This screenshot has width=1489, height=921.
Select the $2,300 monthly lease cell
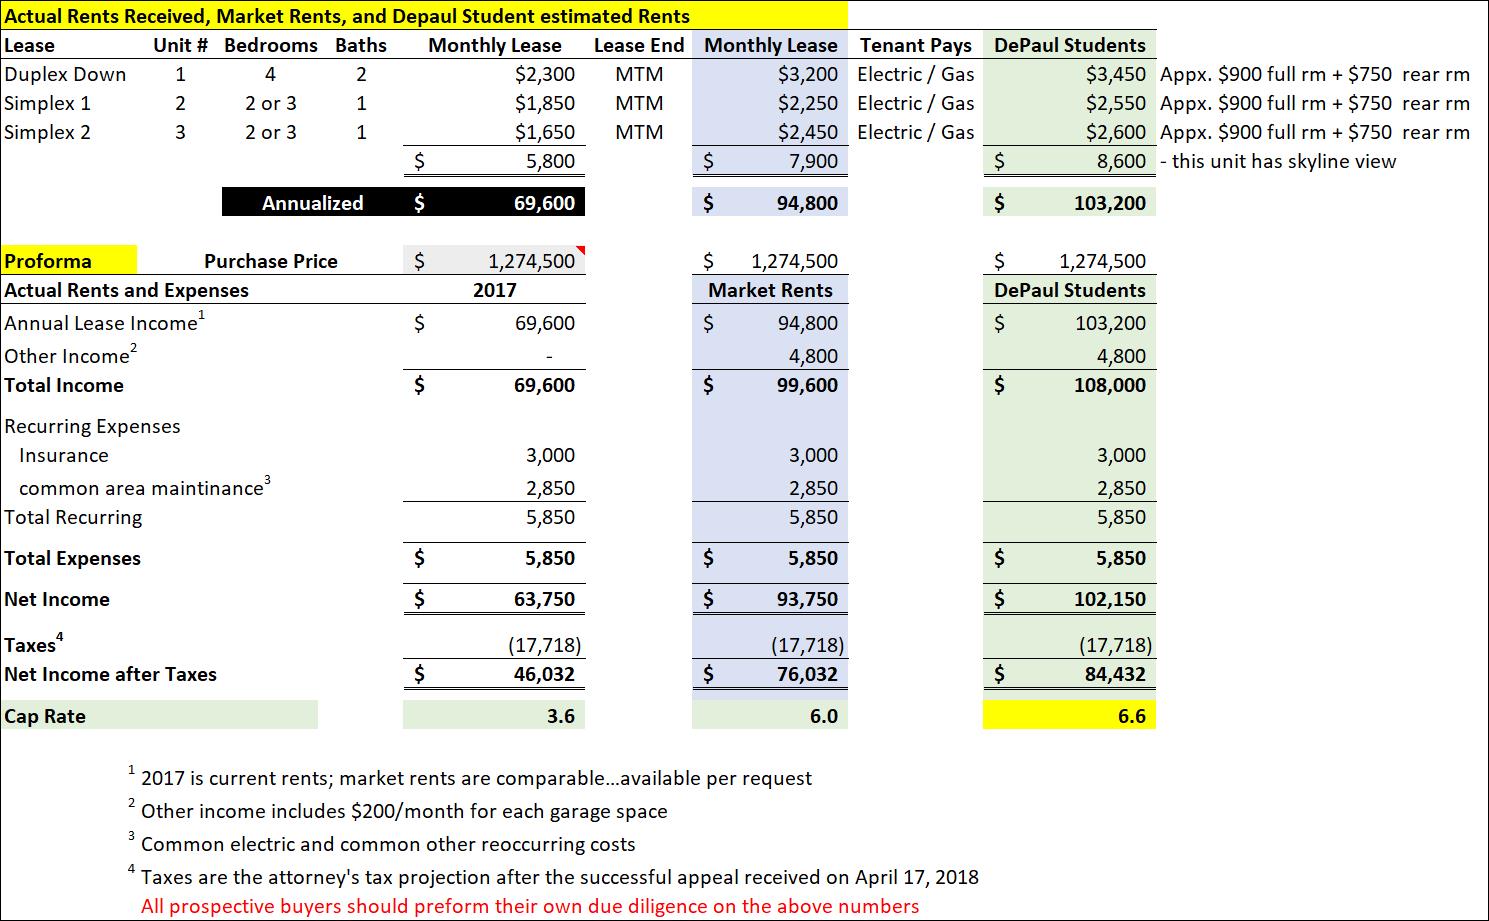(544, 74)
